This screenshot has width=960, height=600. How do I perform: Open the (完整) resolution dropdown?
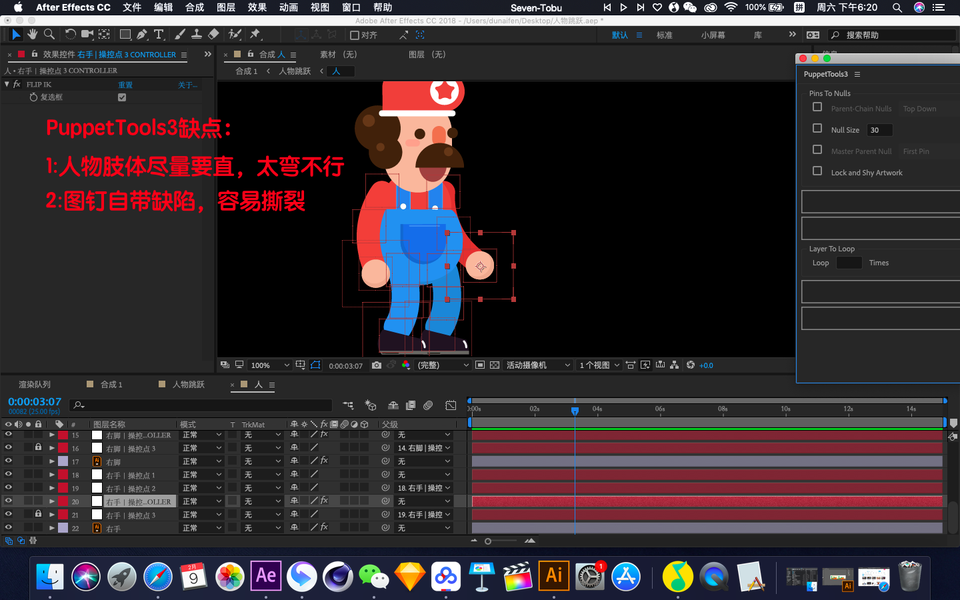442,365
